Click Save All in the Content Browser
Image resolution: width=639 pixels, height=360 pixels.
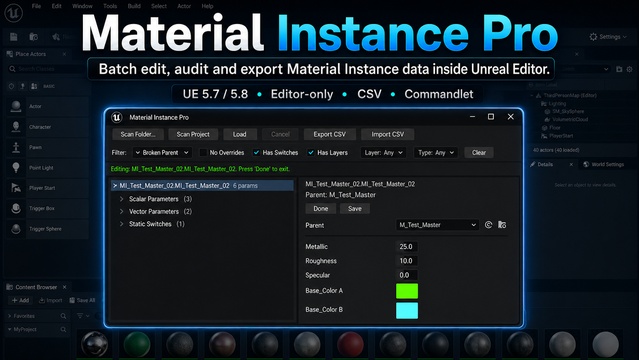82,300
